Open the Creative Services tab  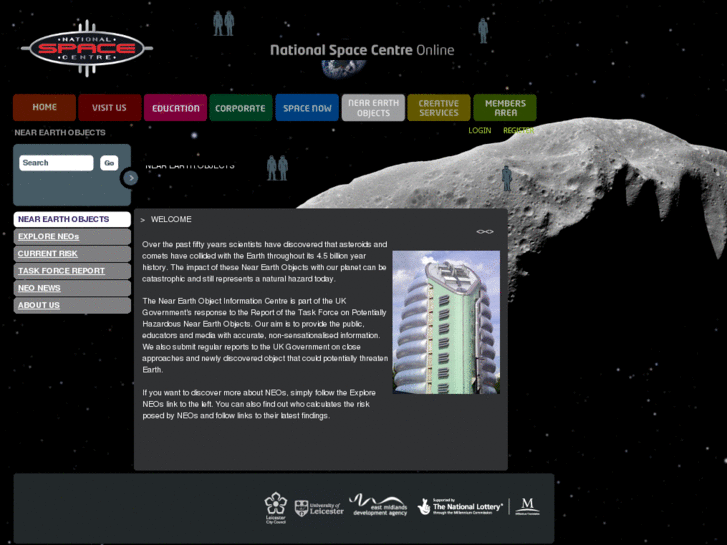pyautogui.click(x=439, y=107)
